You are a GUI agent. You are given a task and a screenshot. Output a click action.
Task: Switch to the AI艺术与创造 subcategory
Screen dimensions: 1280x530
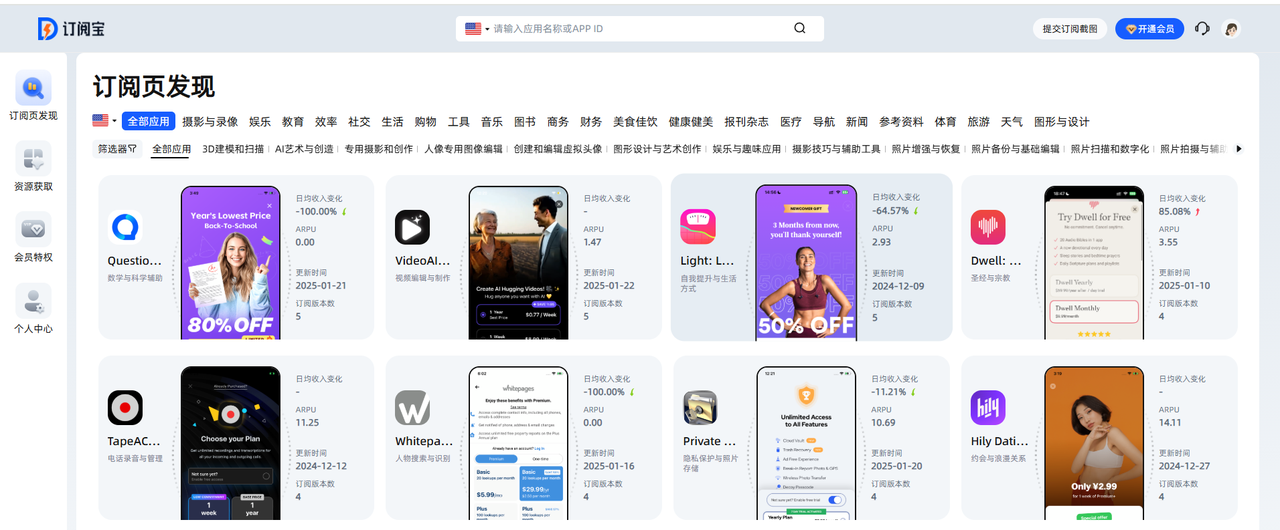(304, 149)
